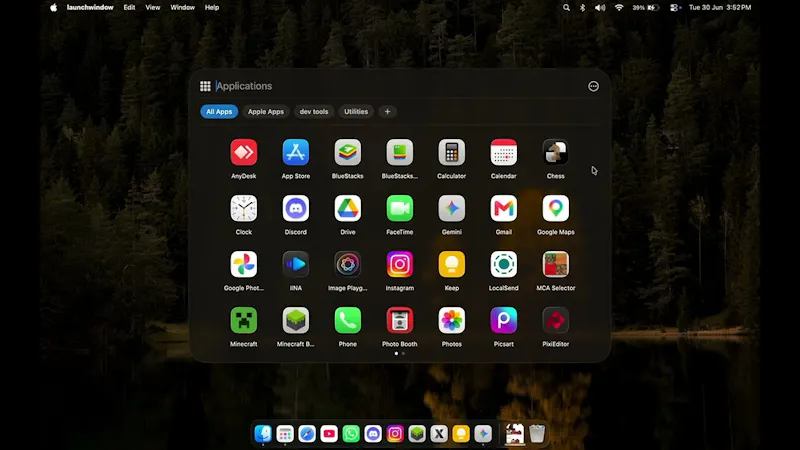Click the date and time display
Image resolution: width=800 pixels, height=450 pixels.
coord(720,7)
